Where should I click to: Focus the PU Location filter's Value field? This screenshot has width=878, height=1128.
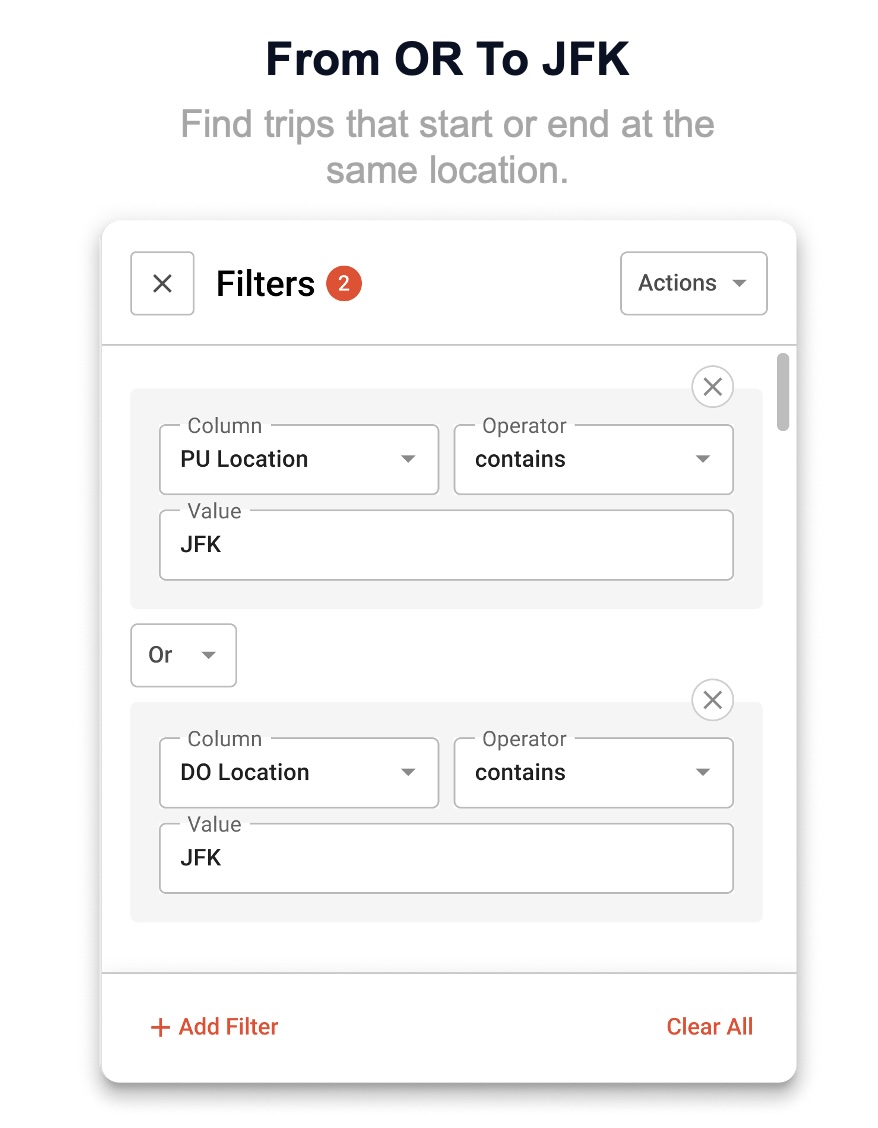(446, 546)
